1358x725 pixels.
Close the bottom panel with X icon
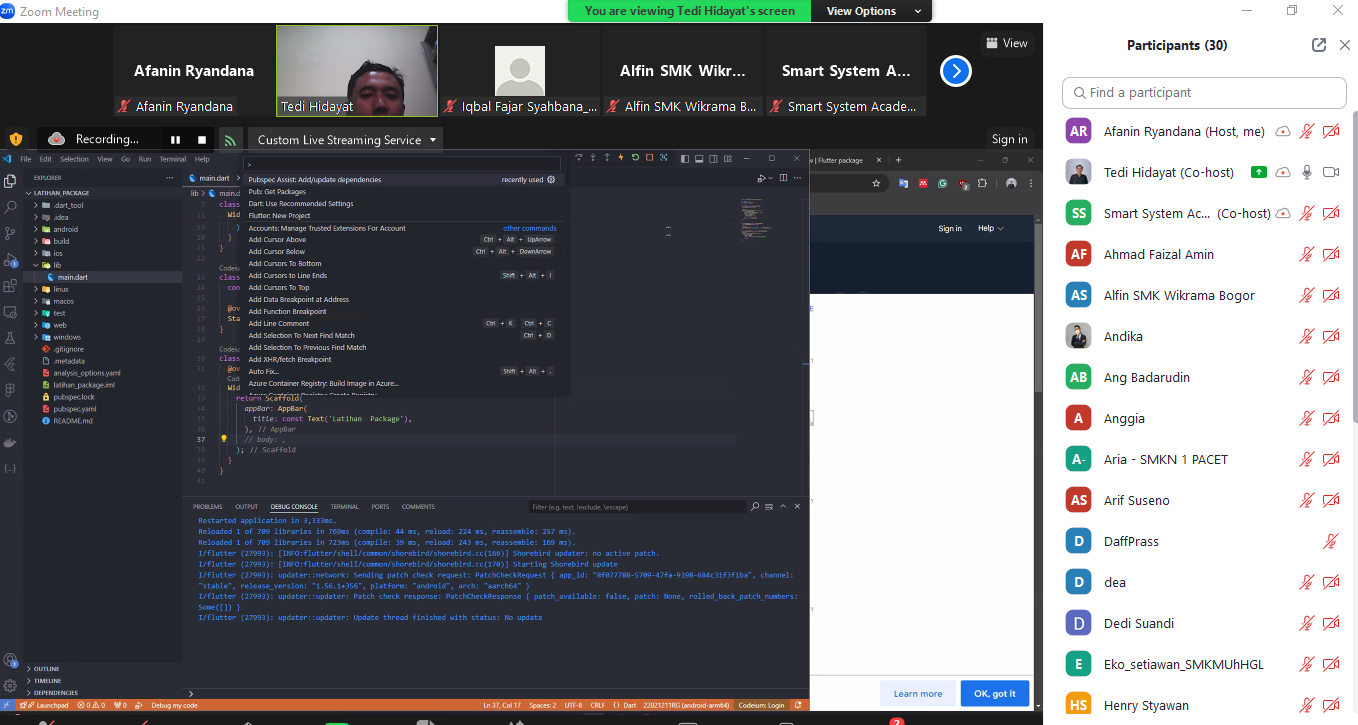tap(797, 507)
